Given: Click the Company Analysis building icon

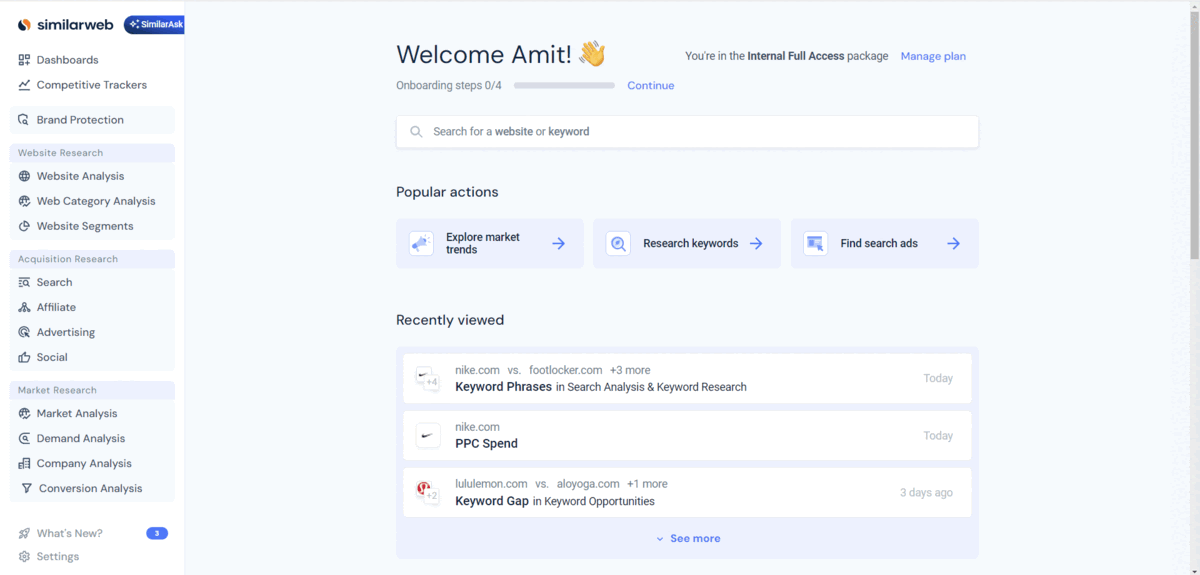Looking at the screenshot, I should coord(24,463).
